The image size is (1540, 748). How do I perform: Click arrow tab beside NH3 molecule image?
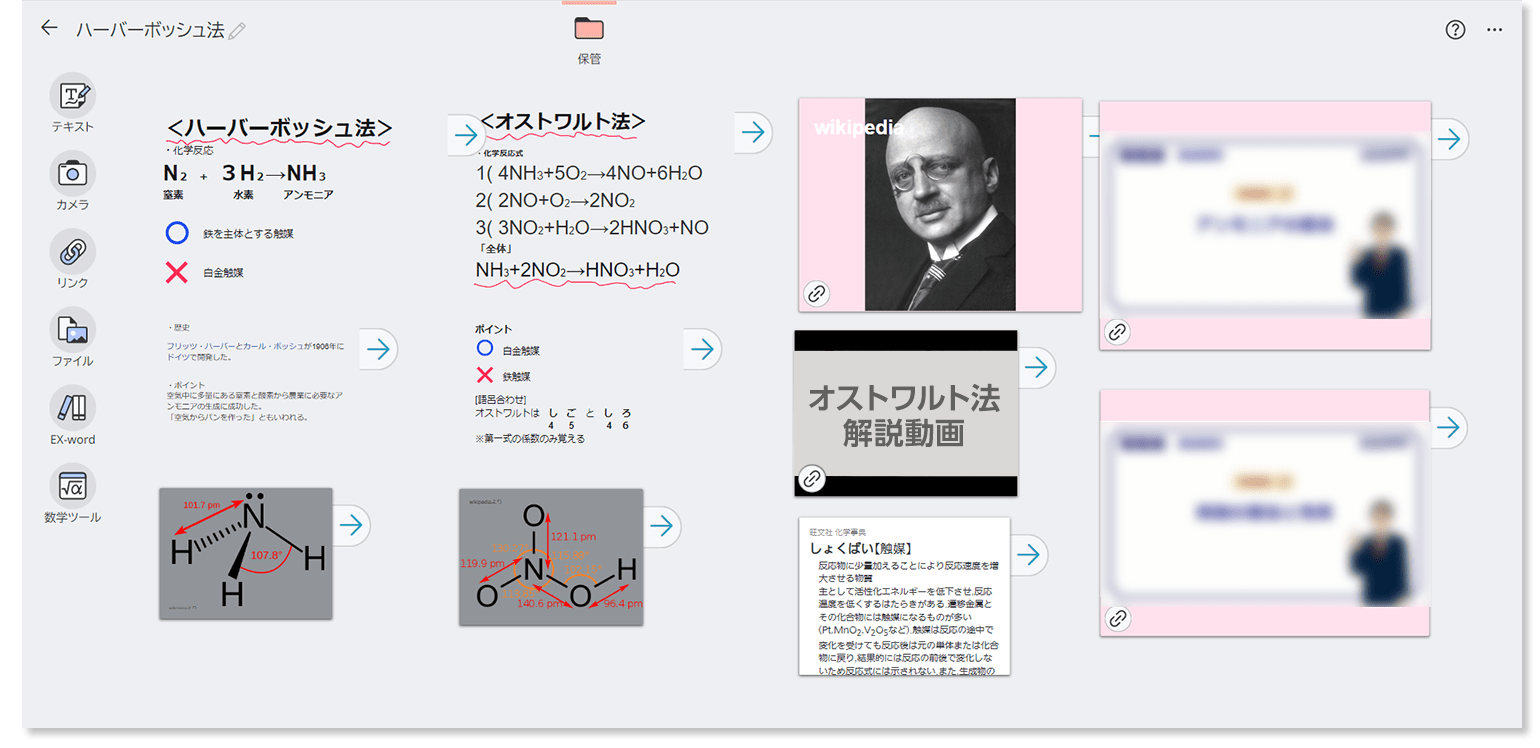click(x=351, y=525)
